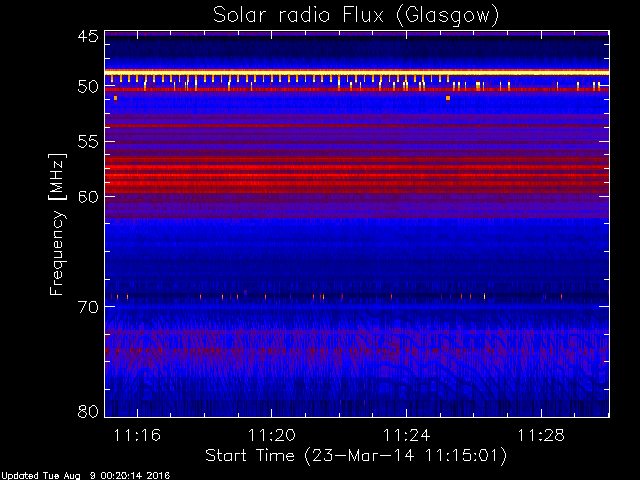Viewport: 640px width, 480px height.
Task: Click the 80 frequency axis label
Action: (88, 411)
